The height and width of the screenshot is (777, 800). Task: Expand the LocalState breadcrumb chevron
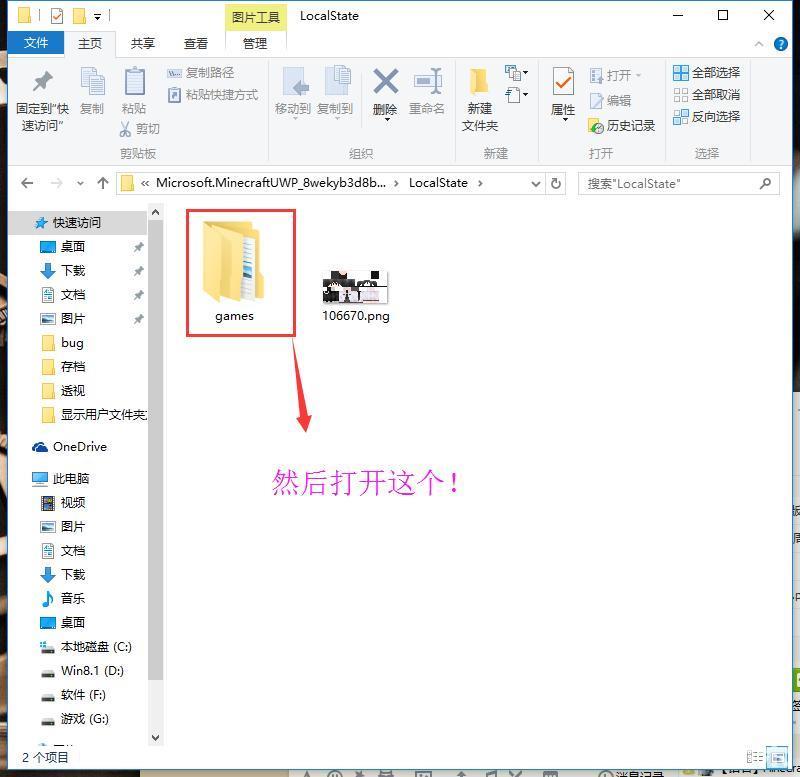point(480,183)
